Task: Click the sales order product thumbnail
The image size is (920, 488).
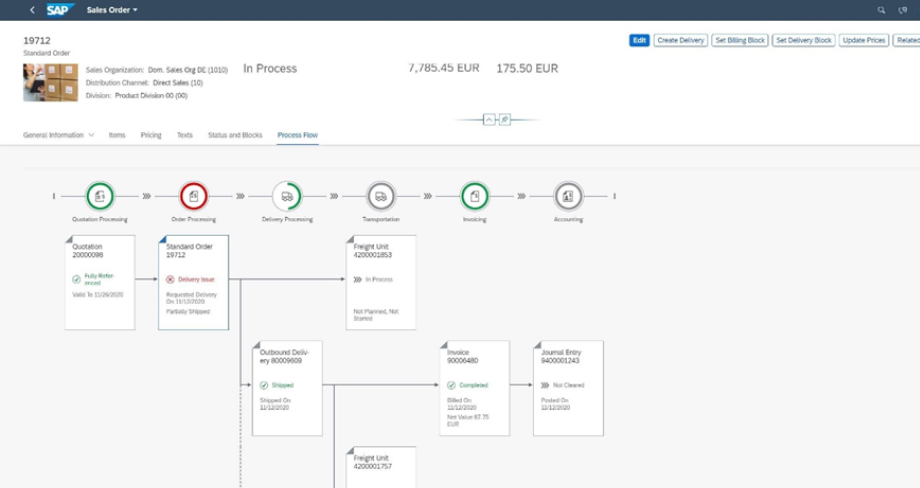Action: (x=50, y=83)
